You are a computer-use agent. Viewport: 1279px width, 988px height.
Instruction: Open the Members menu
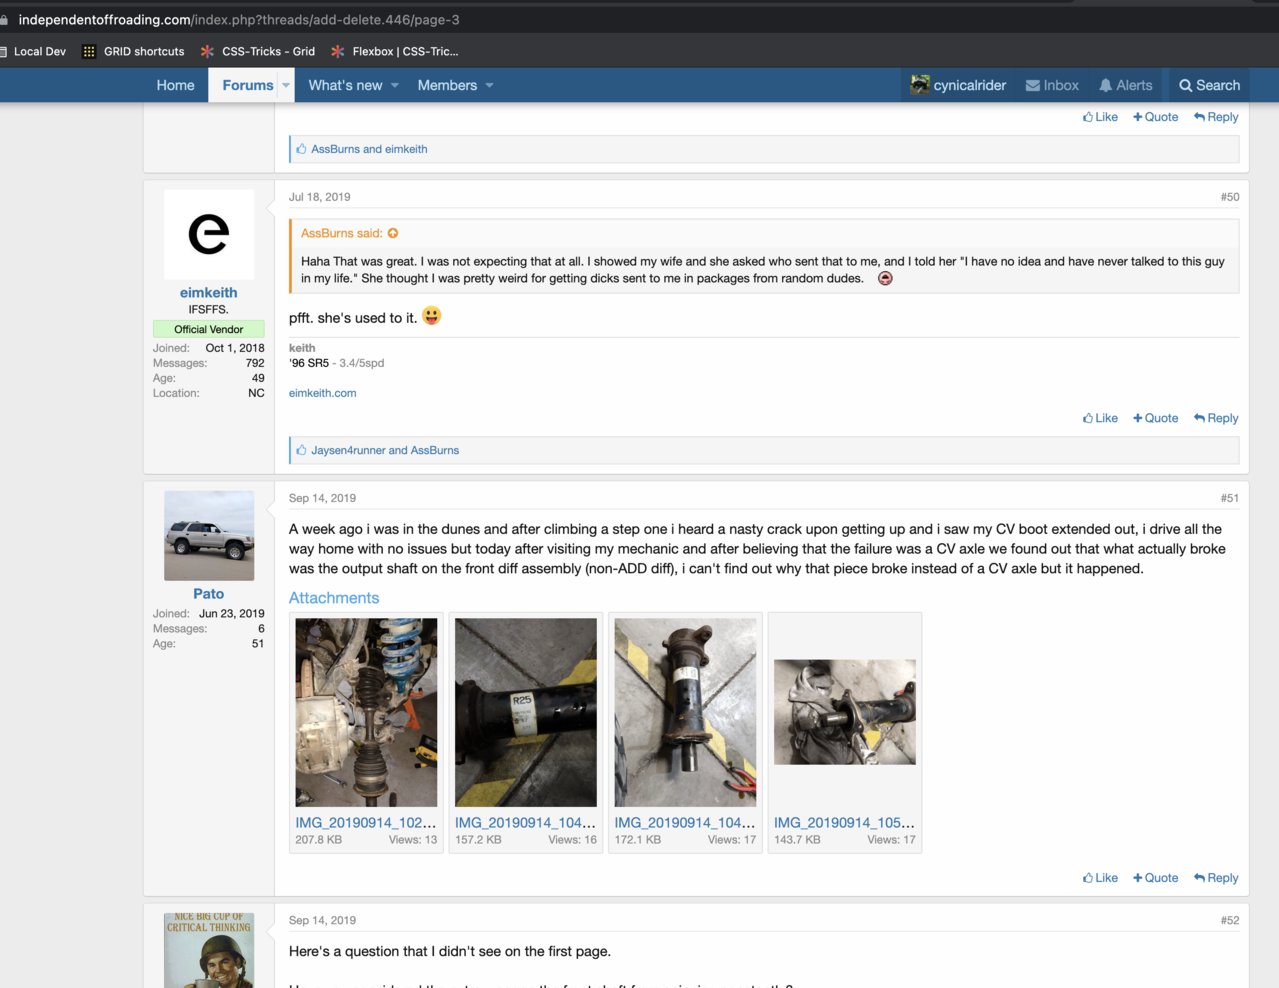point(447,85)
